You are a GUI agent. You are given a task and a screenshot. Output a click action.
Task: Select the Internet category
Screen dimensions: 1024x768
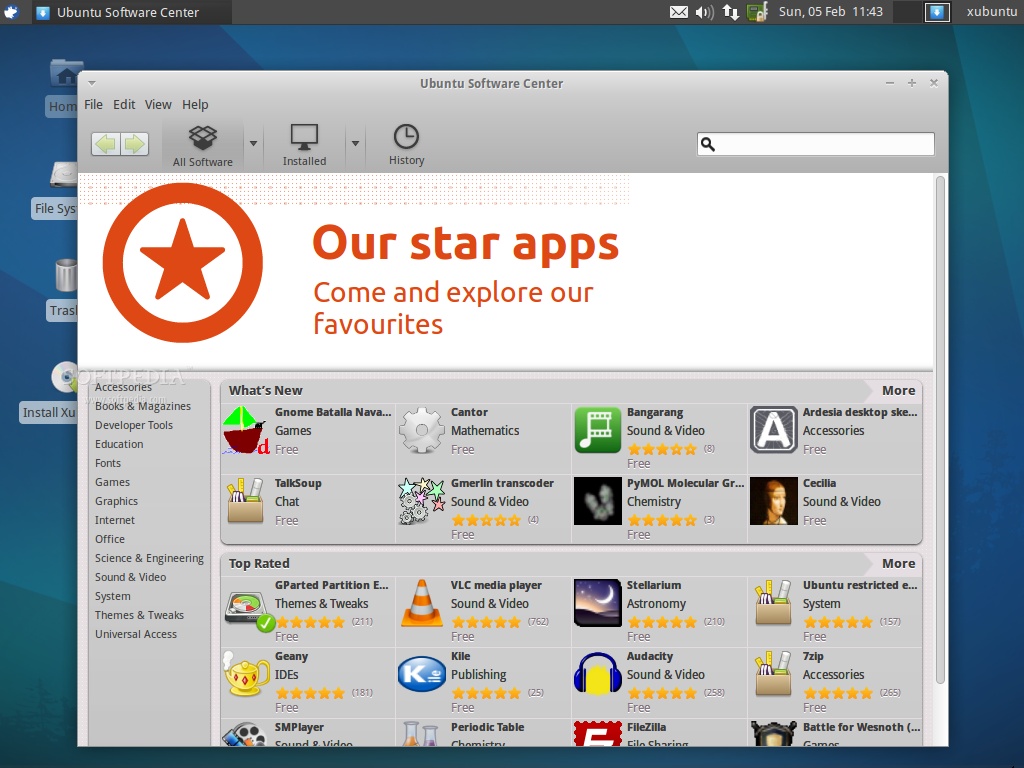pos(115,520)
